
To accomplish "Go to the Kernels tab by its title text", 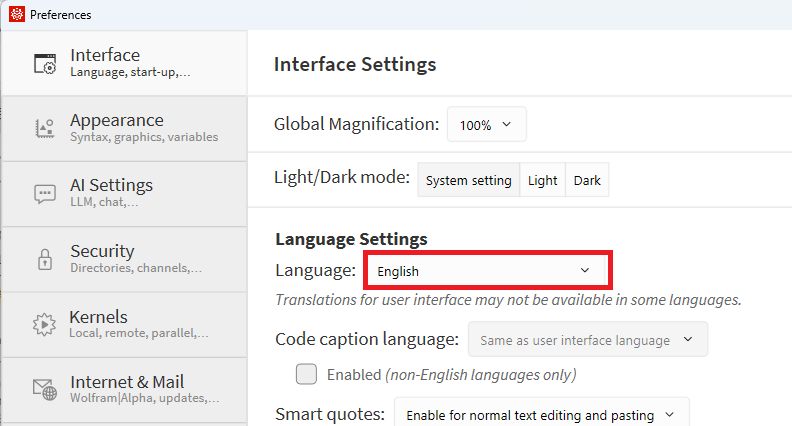I will 98,317.
